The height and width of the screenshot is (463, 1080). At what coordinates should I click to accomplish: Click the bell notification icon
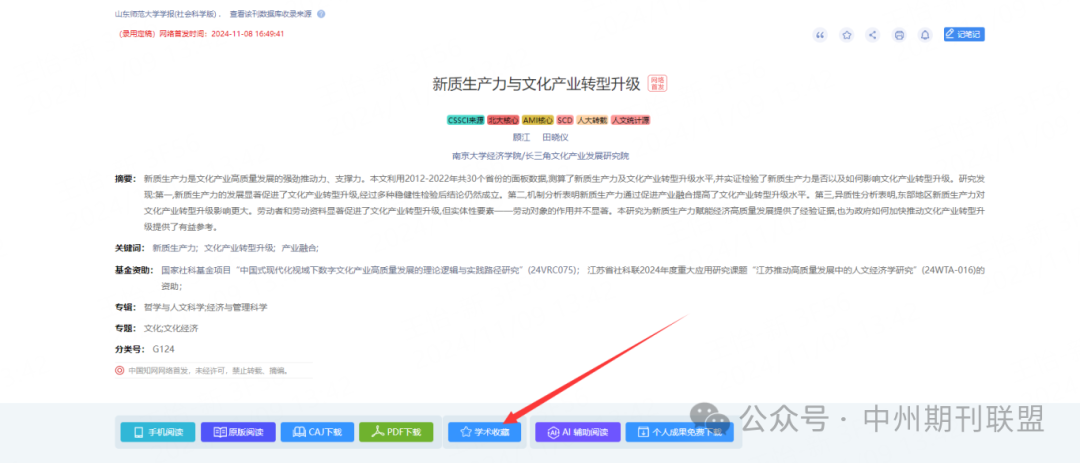point(925,35)
